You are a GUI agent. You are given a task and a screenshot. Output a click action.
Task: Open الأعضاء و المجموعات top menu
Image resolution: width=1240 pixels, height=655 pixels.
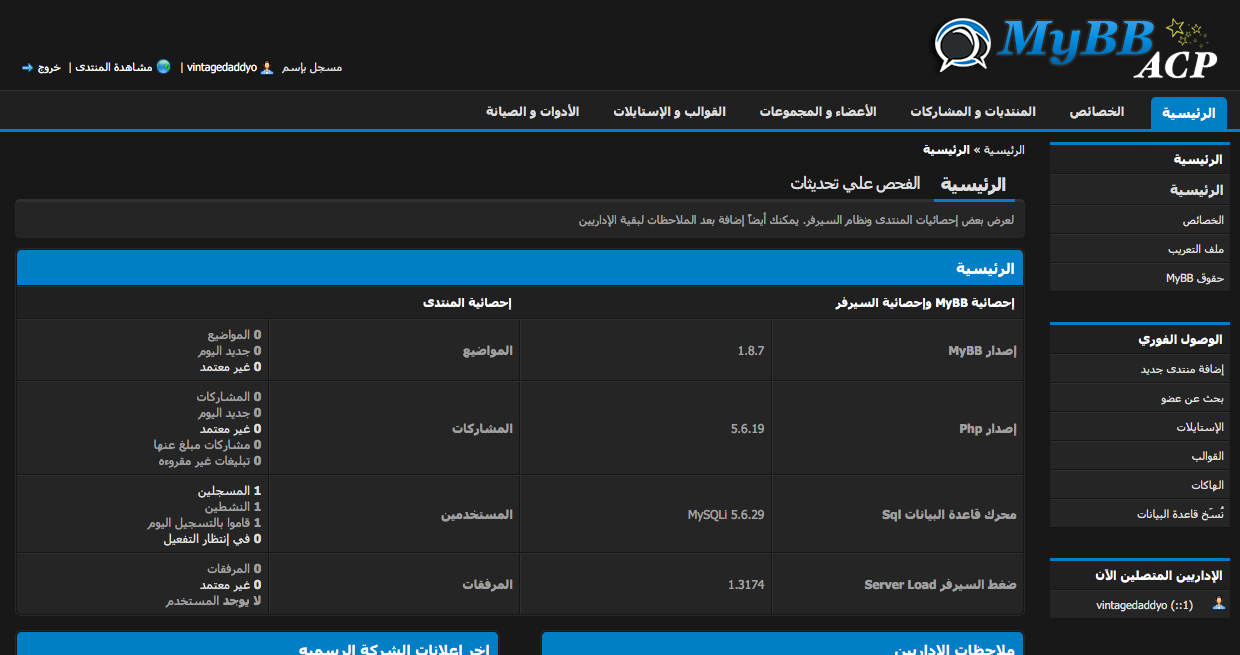[x=817, y=112]
